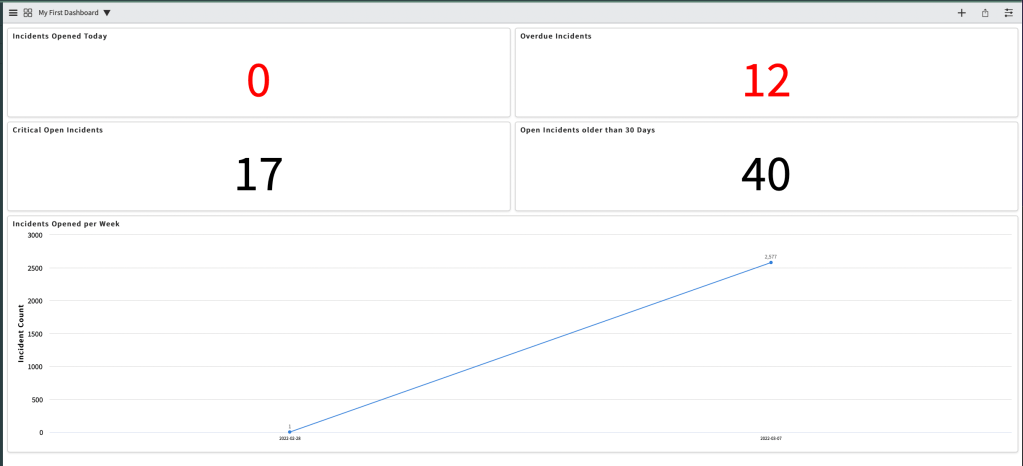Click the My First Dashboard title
Image resolution: width=1023 pixels, height=466 pixels.
[x=68, y=13]
